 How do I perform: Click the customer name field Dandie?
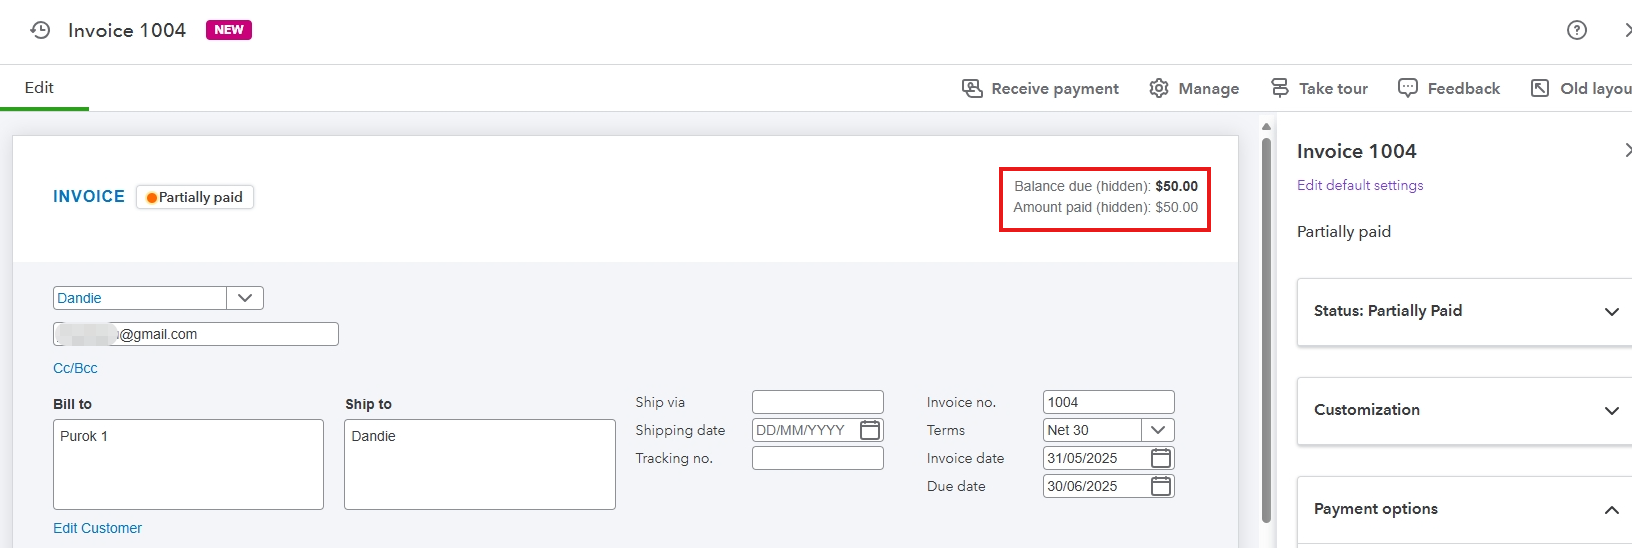pos(140,298)
